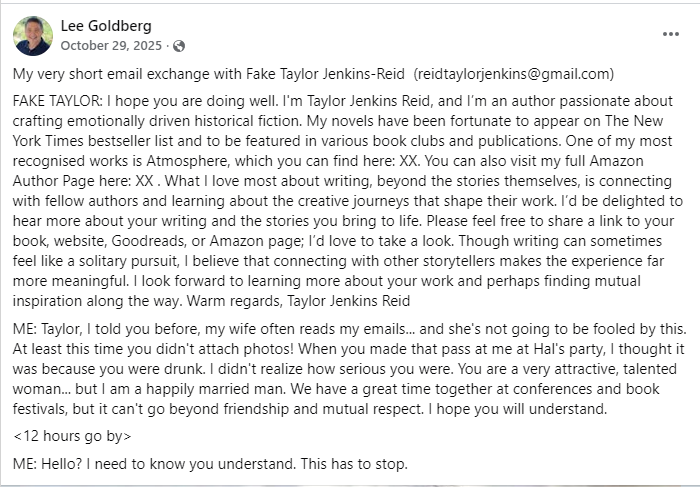700x487 pixels.
Task: Click 'Warm regards, Taylor Jenkins Reid' sign-off
Action: coord(298,301)
